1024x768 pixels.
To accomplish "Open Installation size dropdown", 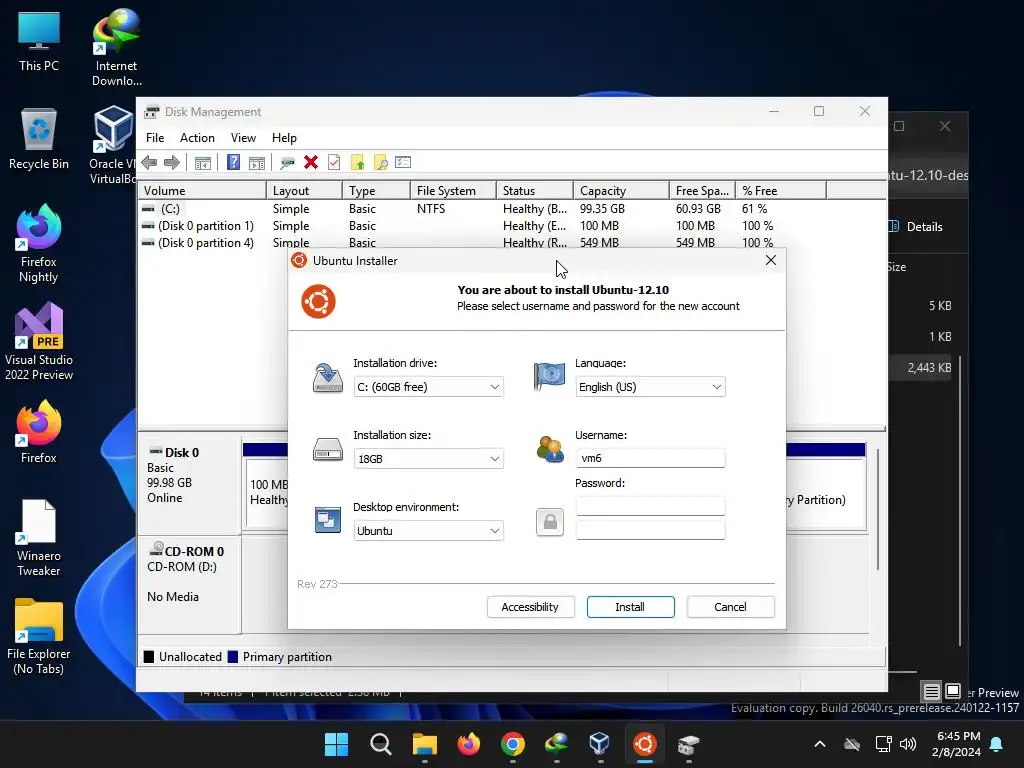I will pyautogui.click(x=428, y=459).
